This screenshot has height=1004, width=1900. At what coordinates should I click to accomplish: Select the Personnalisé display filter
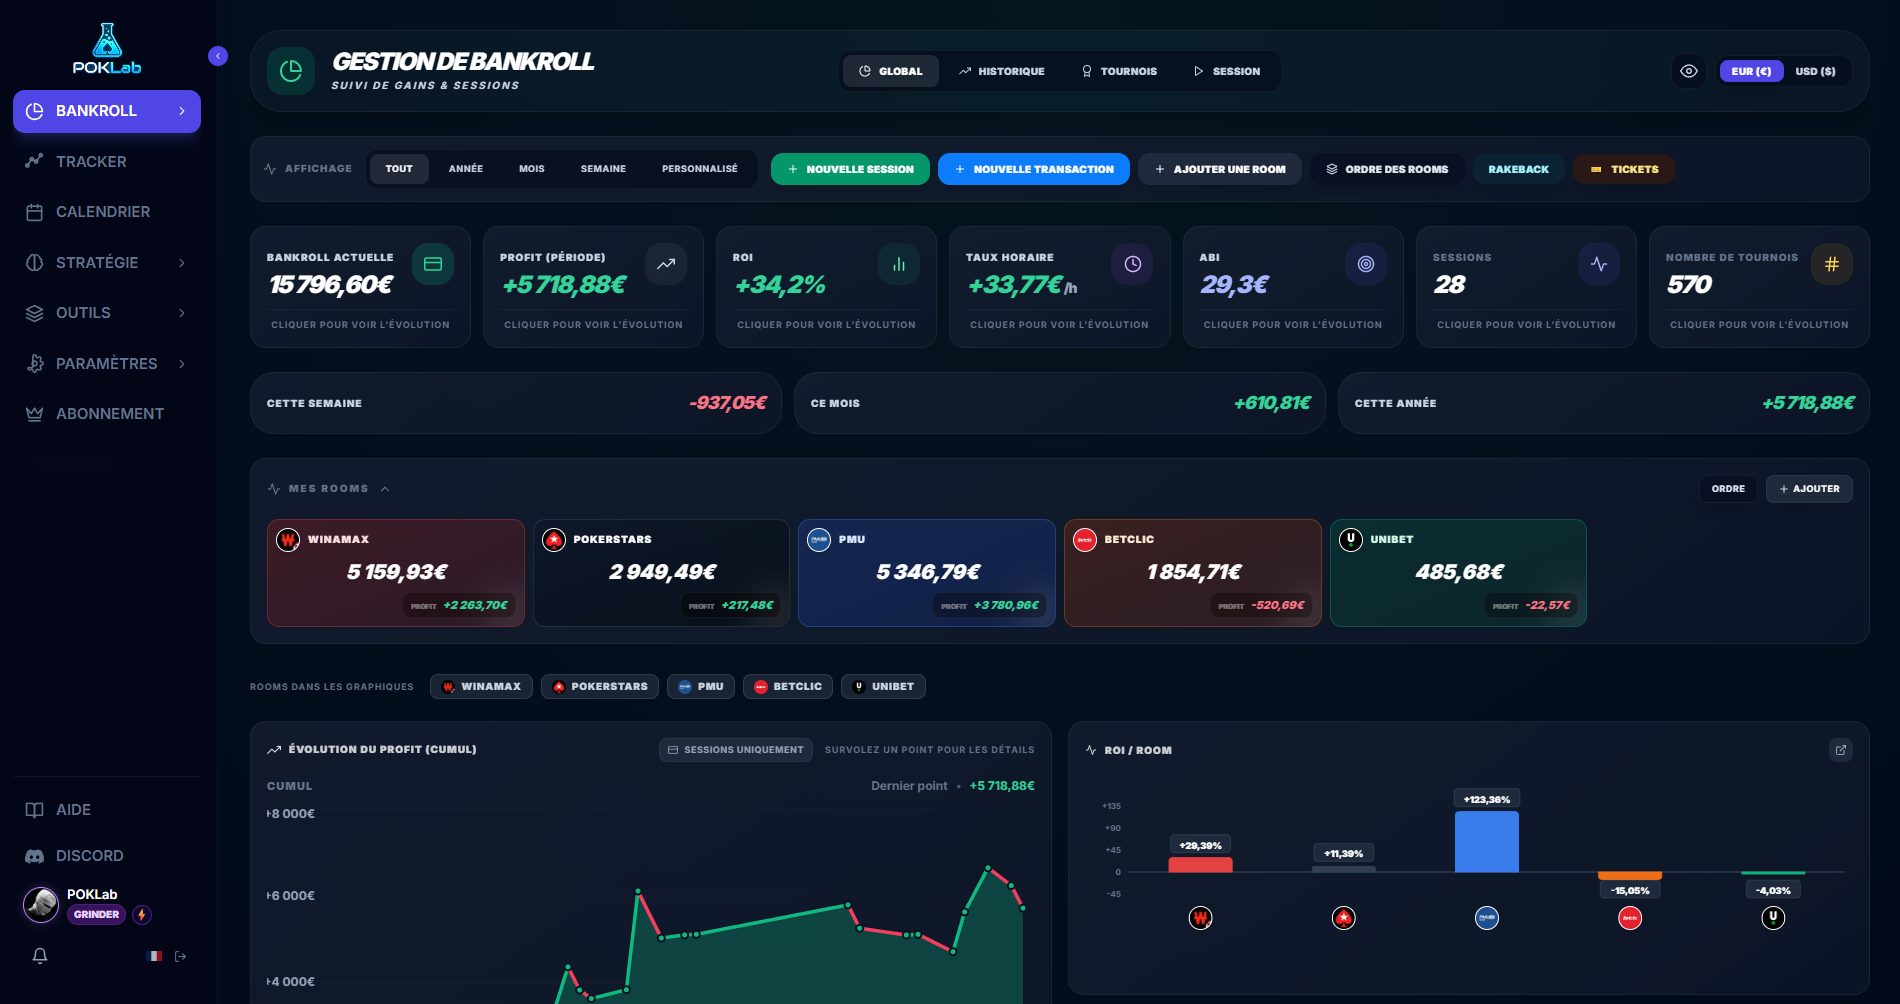click(x=700, y=169)
